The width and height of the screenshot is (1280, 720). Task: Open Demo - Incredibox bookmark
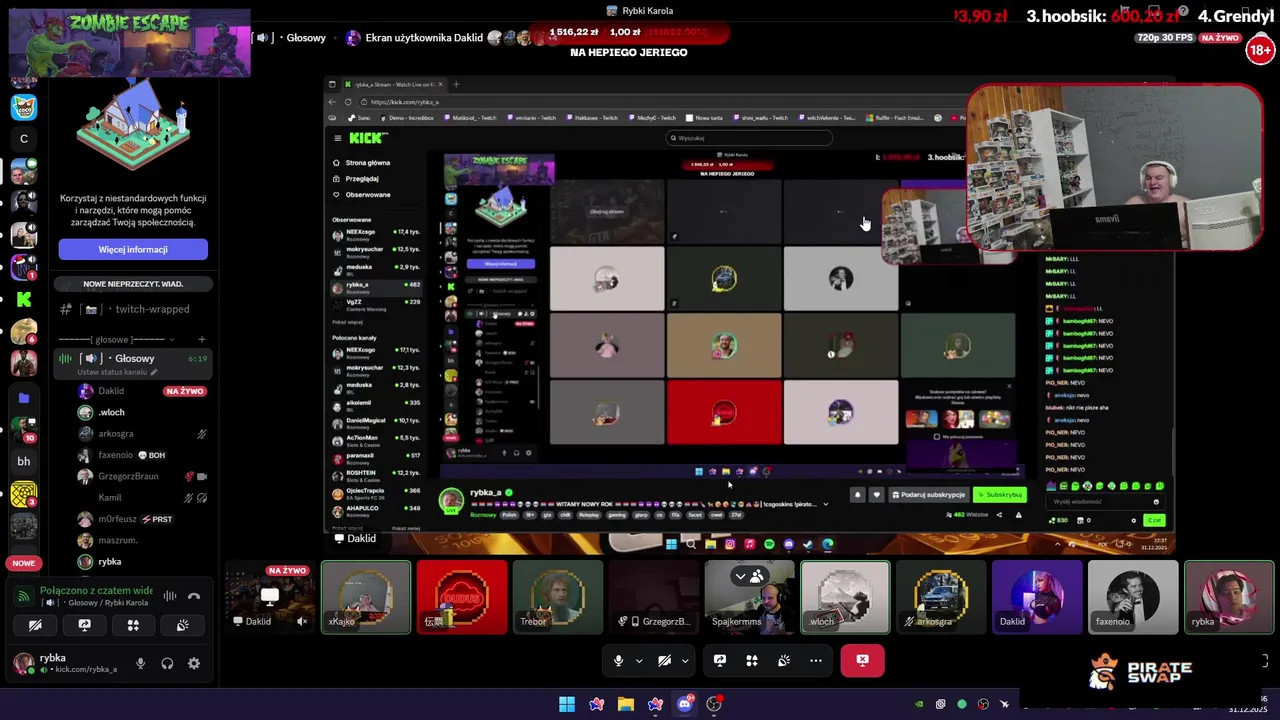click(407, 118)
